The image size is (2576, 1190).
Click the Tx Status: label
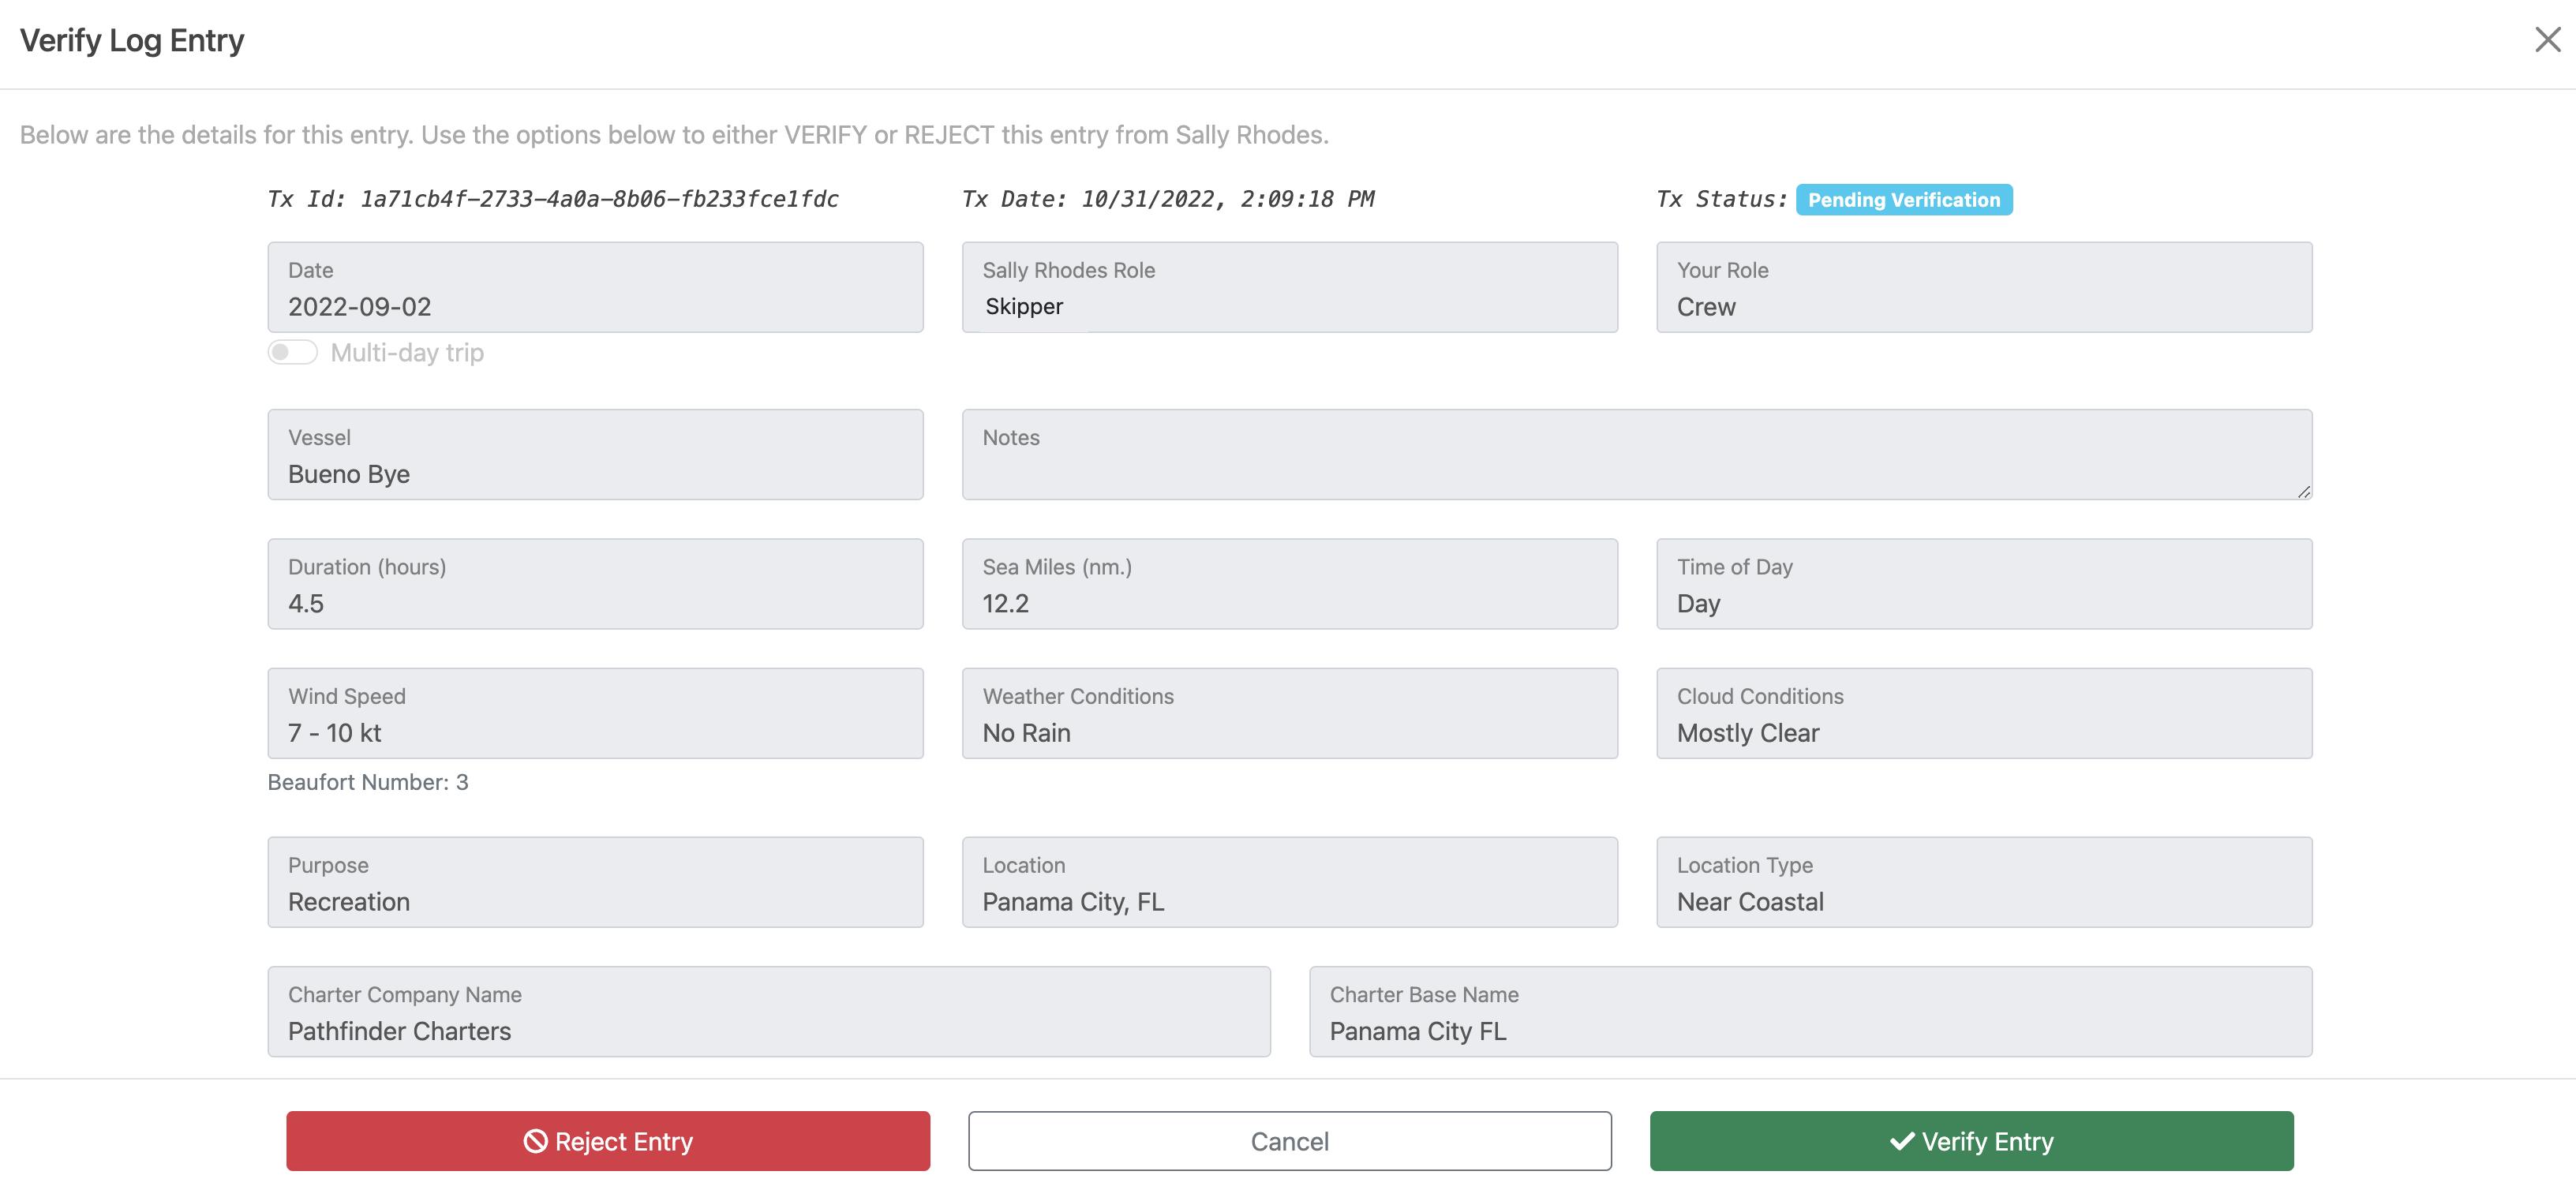[1722, 199]
